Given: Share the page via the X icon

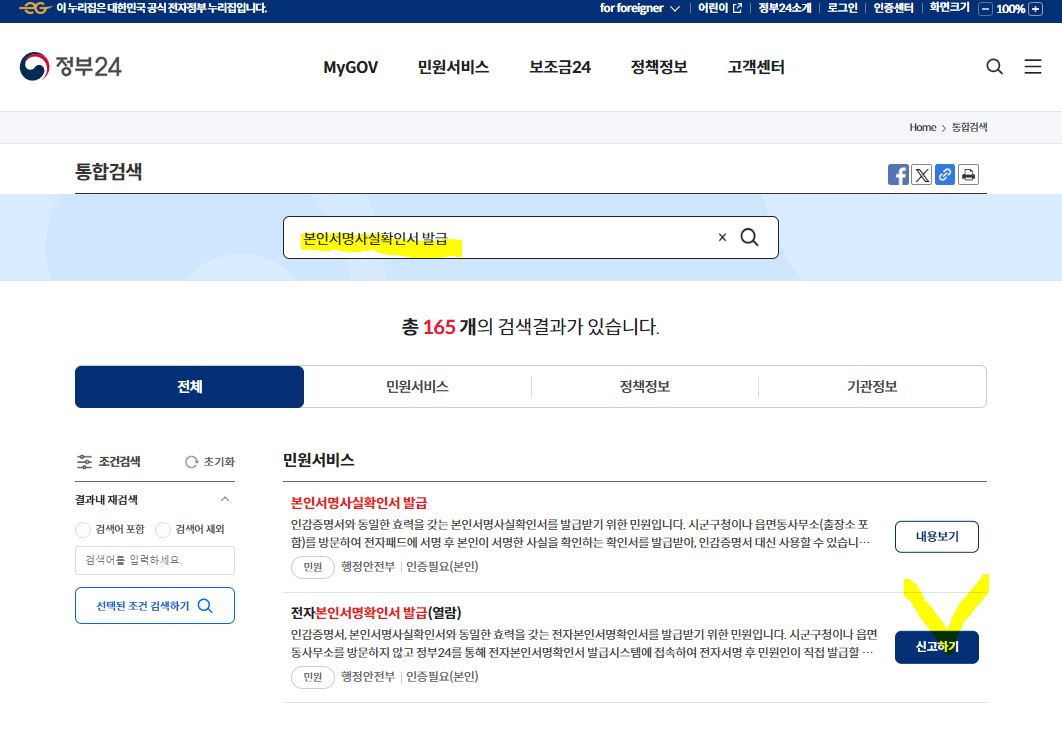Looking at the screenshot, I should point(921,174).
